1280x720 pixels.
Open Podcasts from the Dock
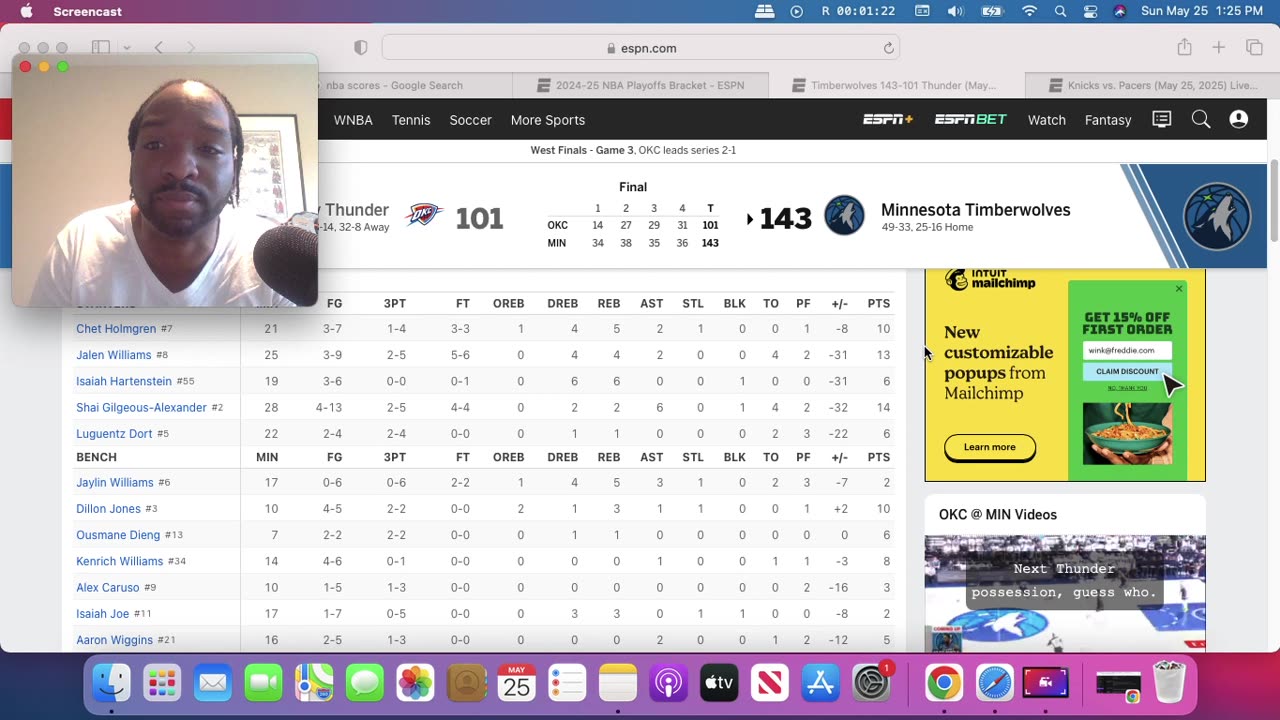(x=669, y=683)
